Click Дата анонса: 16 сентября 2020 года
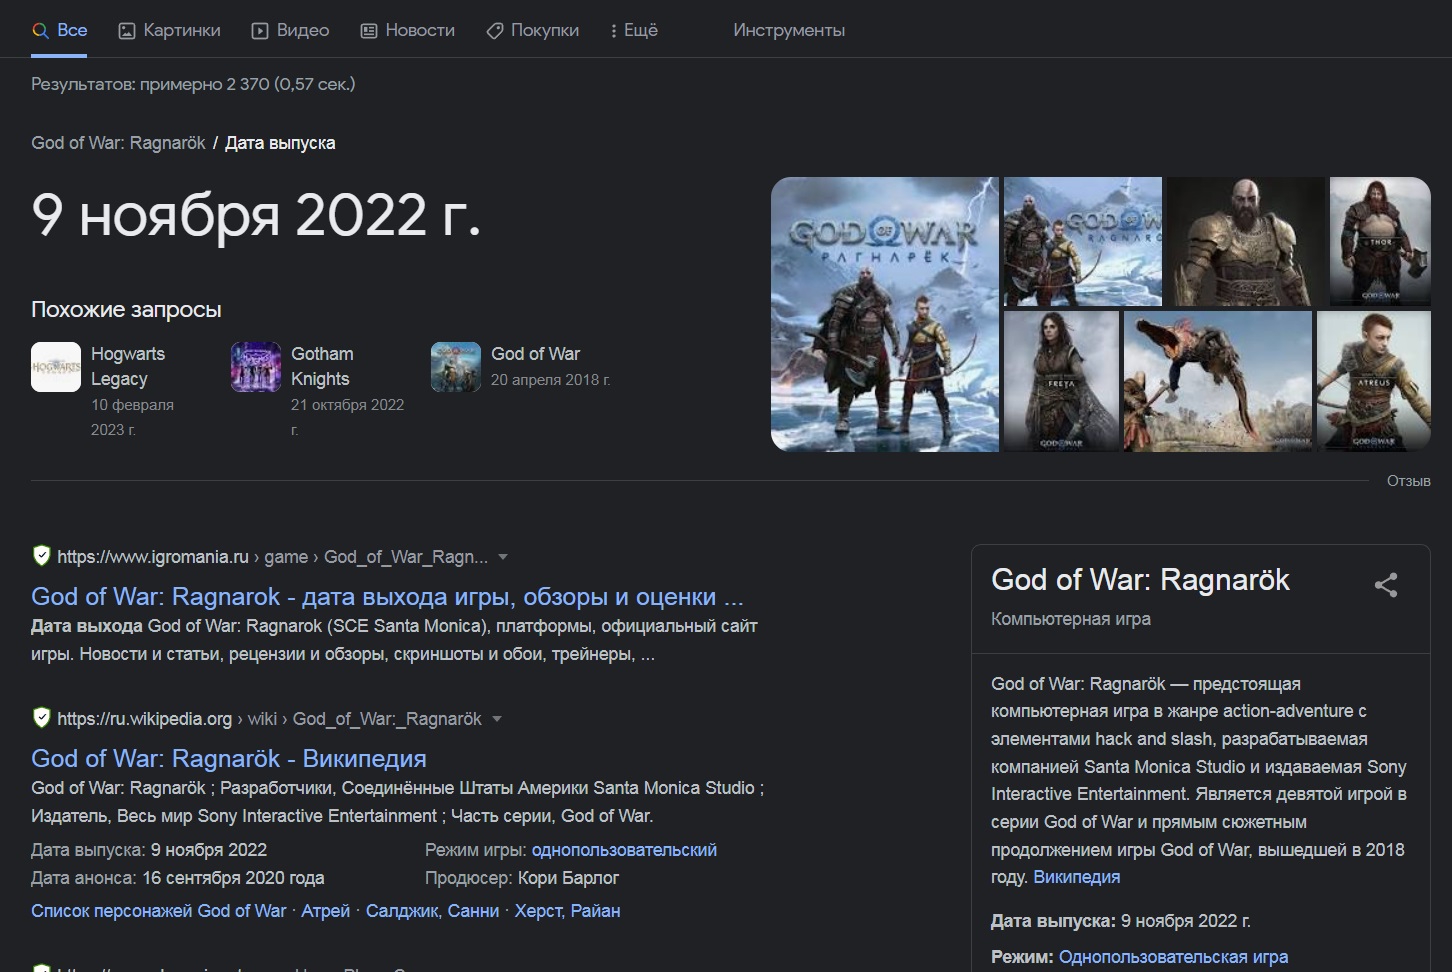 177,878
